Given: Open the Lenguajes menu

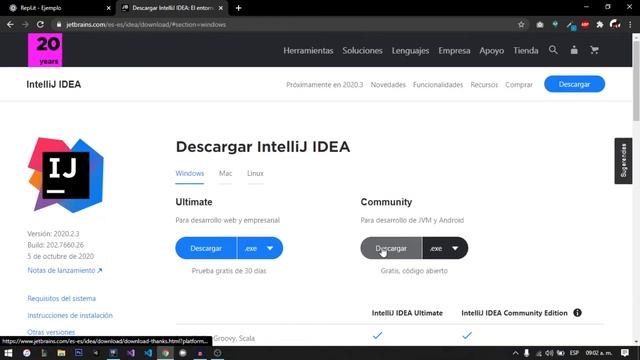Looking at the screenshot, I should pos(410,51).
